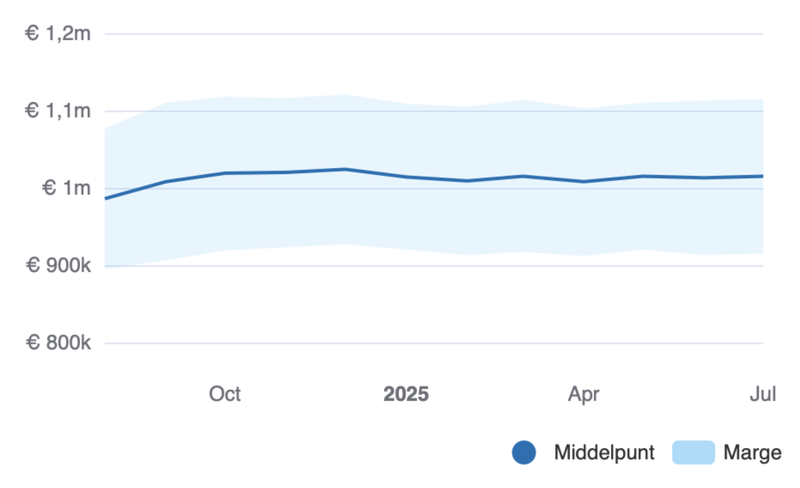Click the Middelpunt line above Apr

584,181
